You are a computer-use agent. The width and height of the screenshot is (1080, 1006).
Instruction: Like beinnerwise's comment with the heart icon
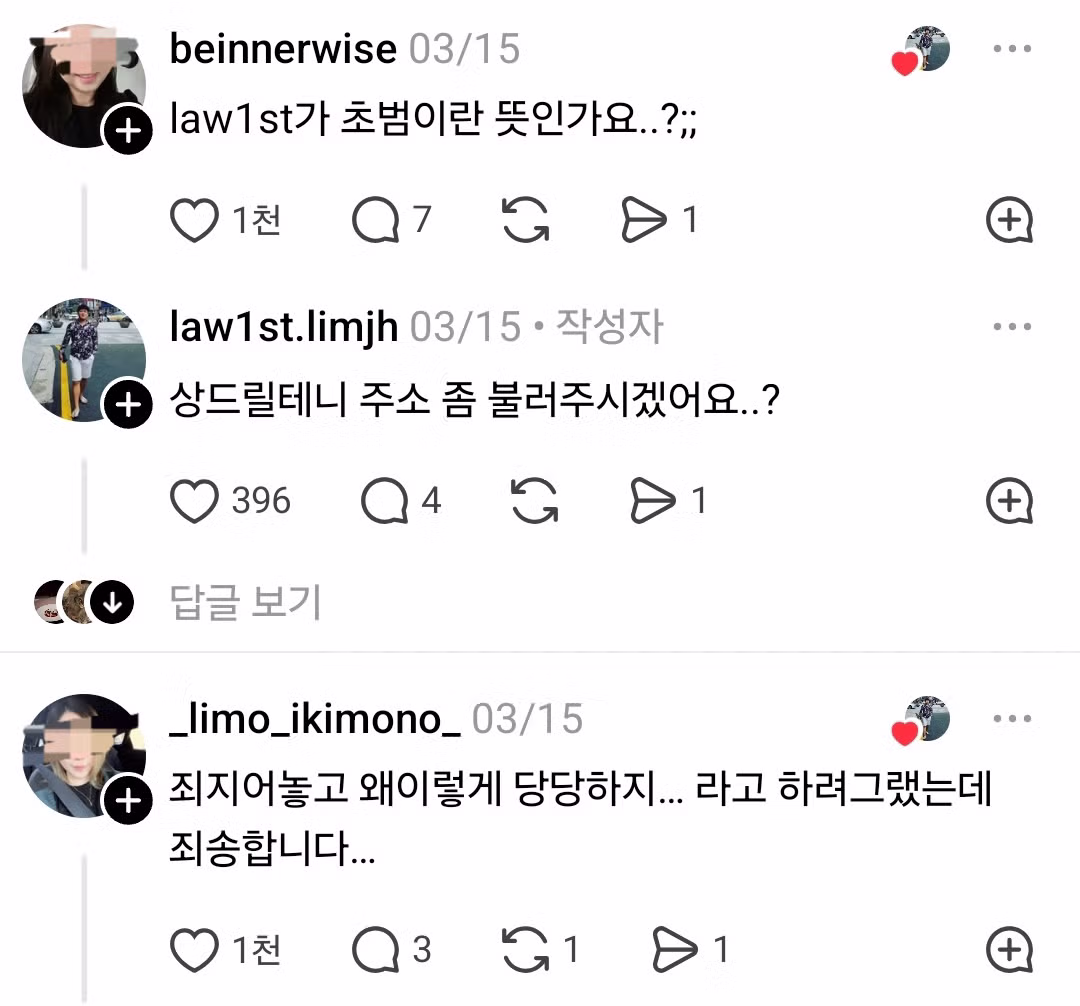197,221
